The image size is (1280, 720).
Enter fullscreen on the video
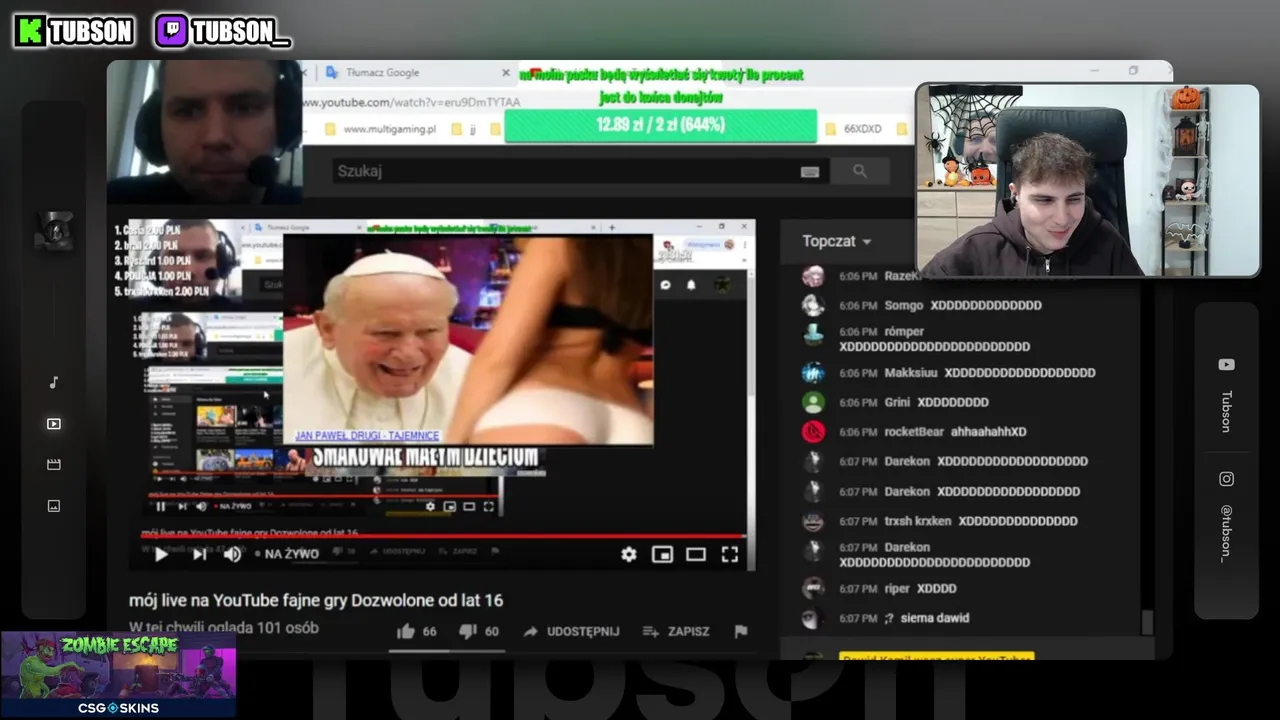pyautogui.click(x=730, y=554)
